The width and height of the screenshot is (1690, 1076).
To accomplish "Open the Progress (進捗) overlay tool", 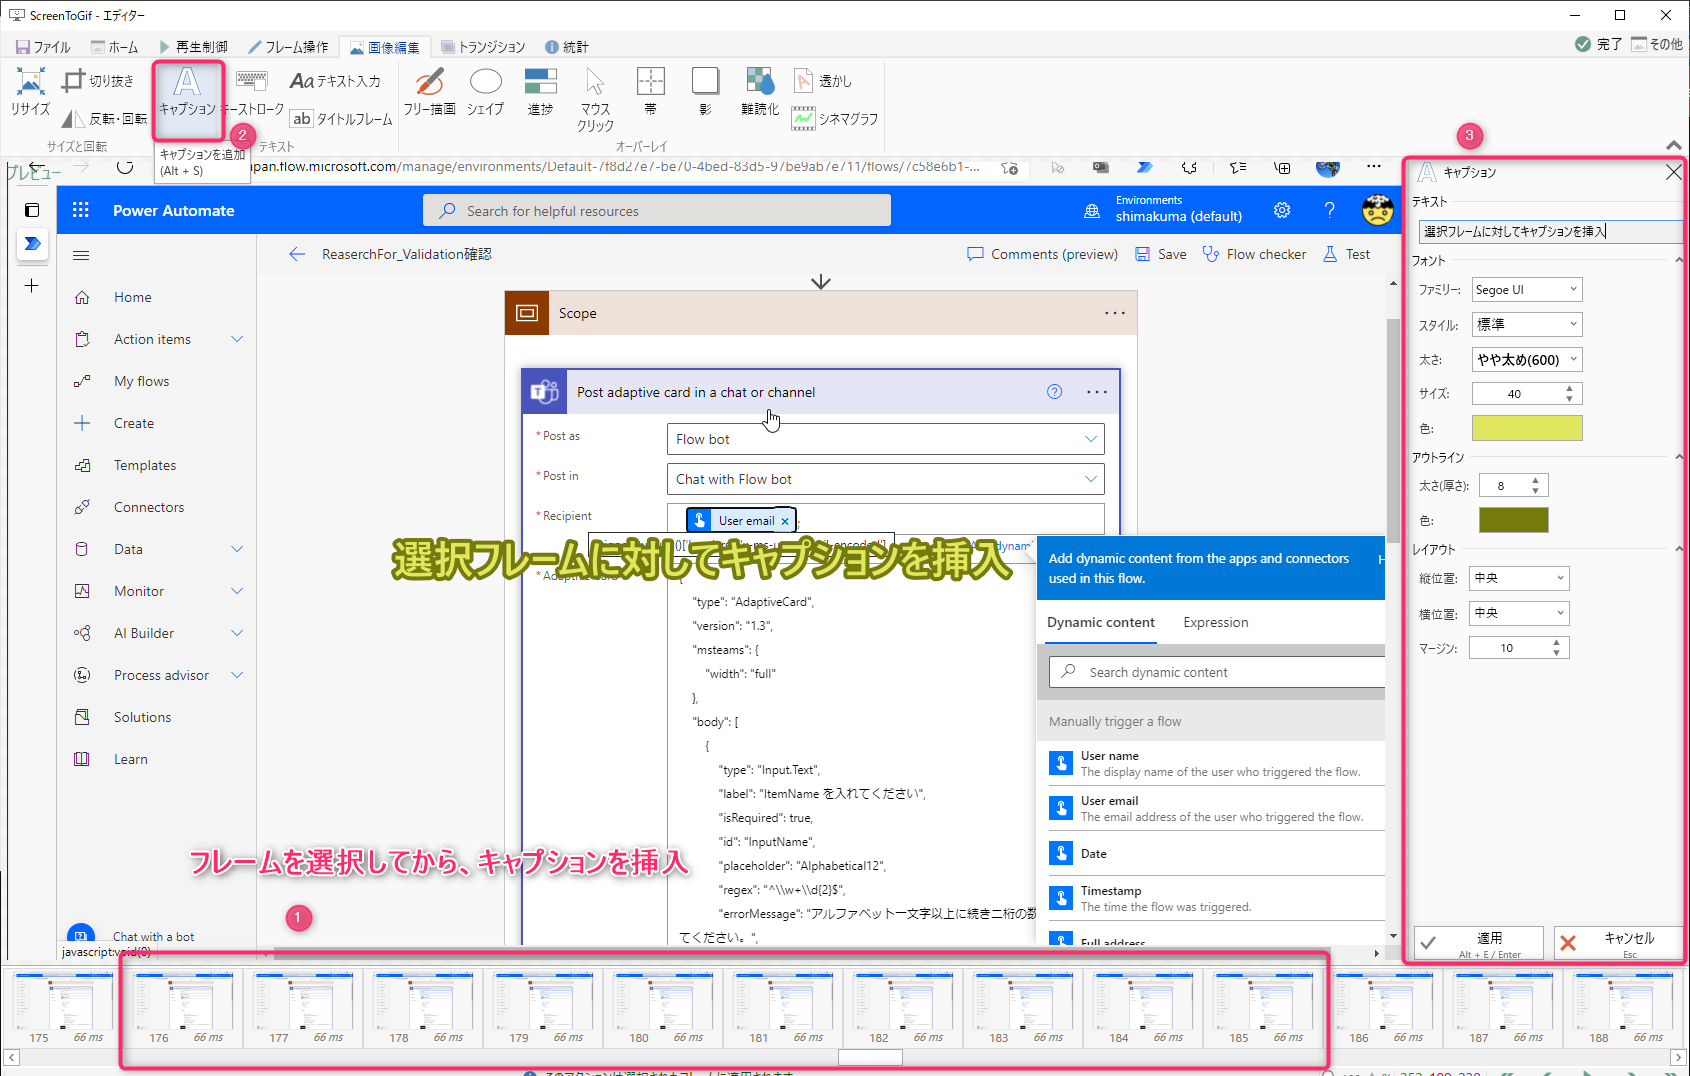I will click(540, 92).
